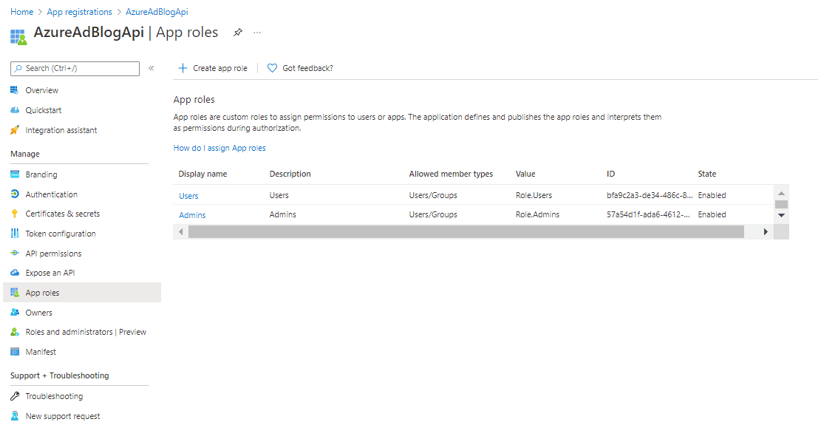Click the 57a54d1f-ada6-4612 ID cell
This screenshot has width=818, height=439.
click(x=648, y=214)
